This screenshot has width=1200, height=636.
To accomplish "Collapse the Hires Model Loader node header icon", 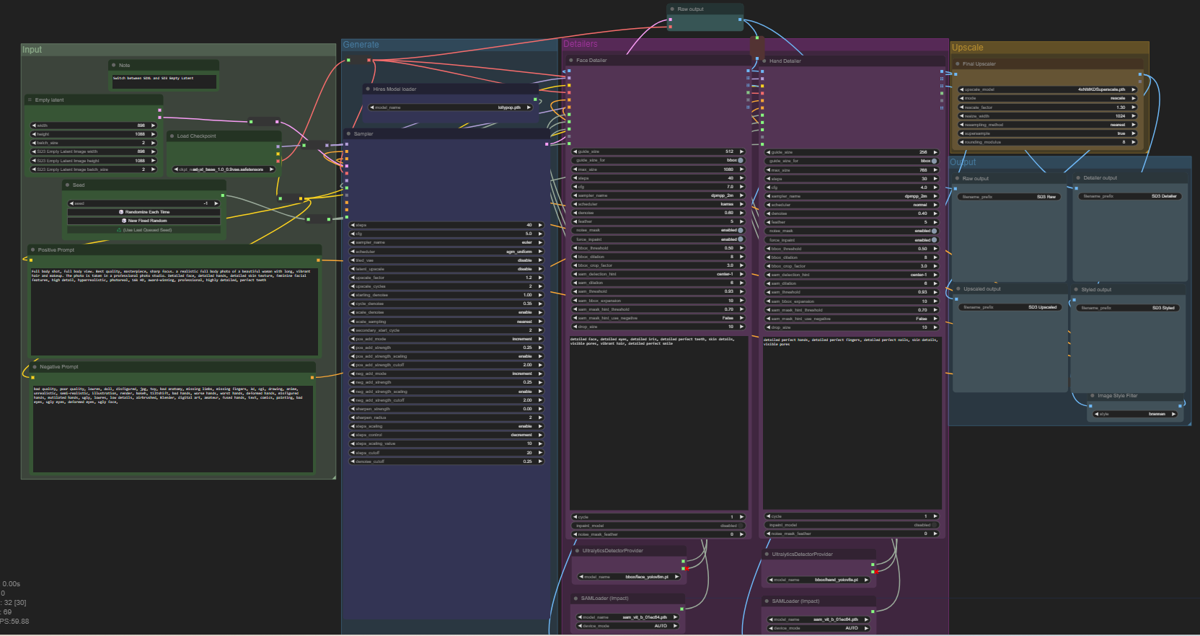I will (x=368, y=88).
